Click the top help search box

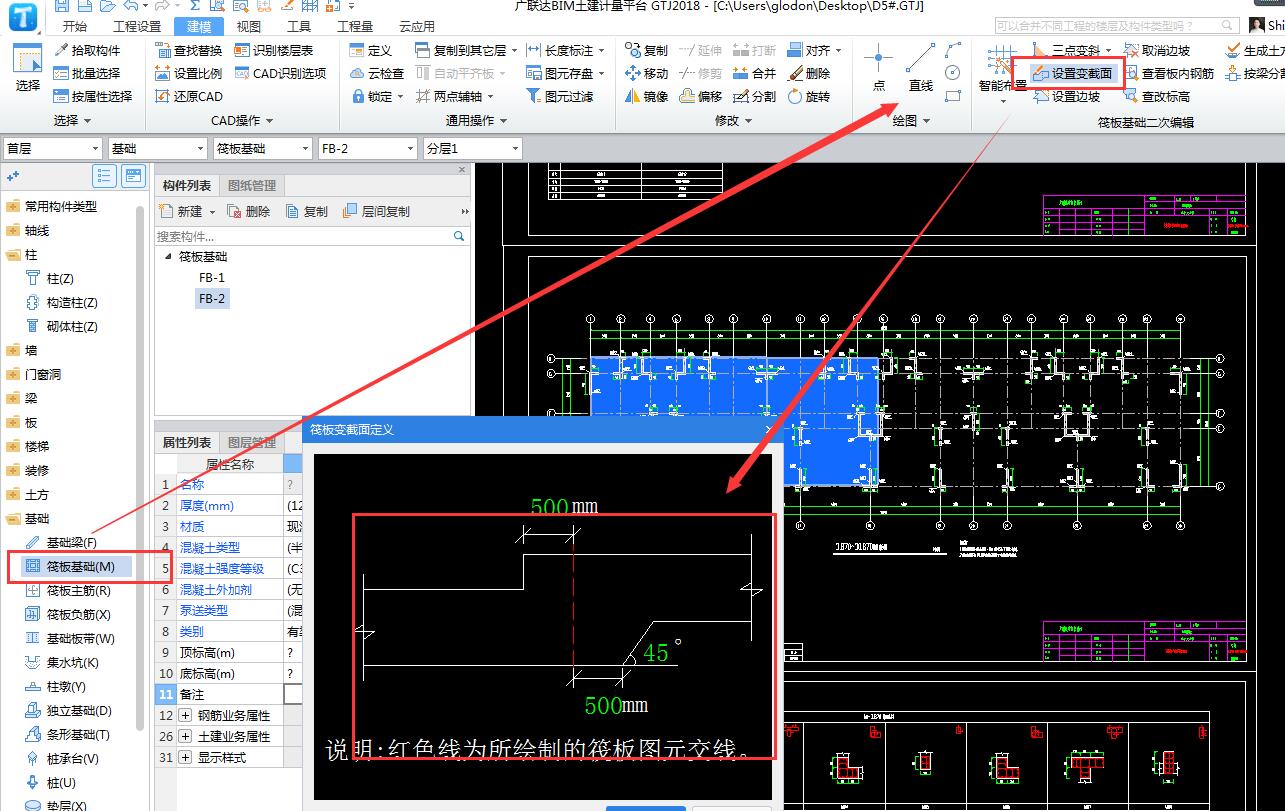point(1118,26)
